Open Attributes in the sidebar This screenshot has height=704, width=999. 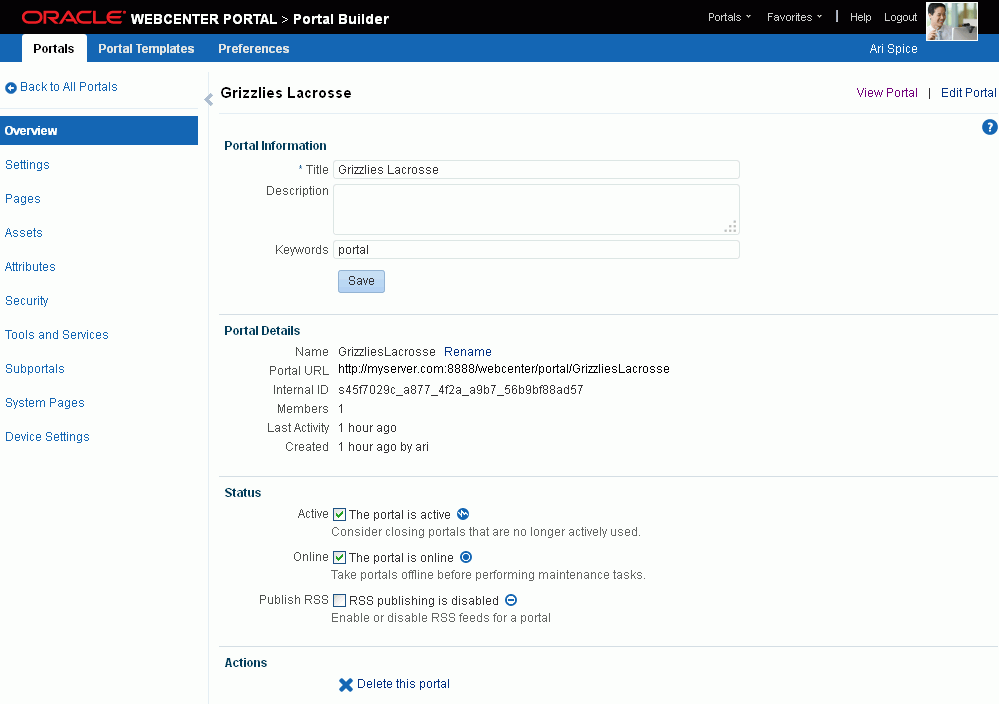[x=30, y=267]
